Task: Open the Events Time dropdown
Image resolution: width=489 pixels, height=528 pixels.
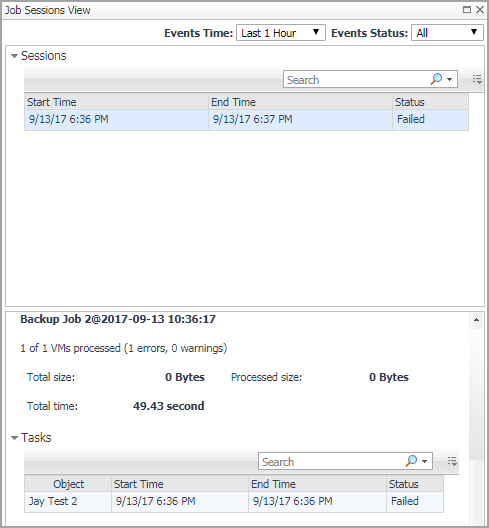Action: (281, 33)
